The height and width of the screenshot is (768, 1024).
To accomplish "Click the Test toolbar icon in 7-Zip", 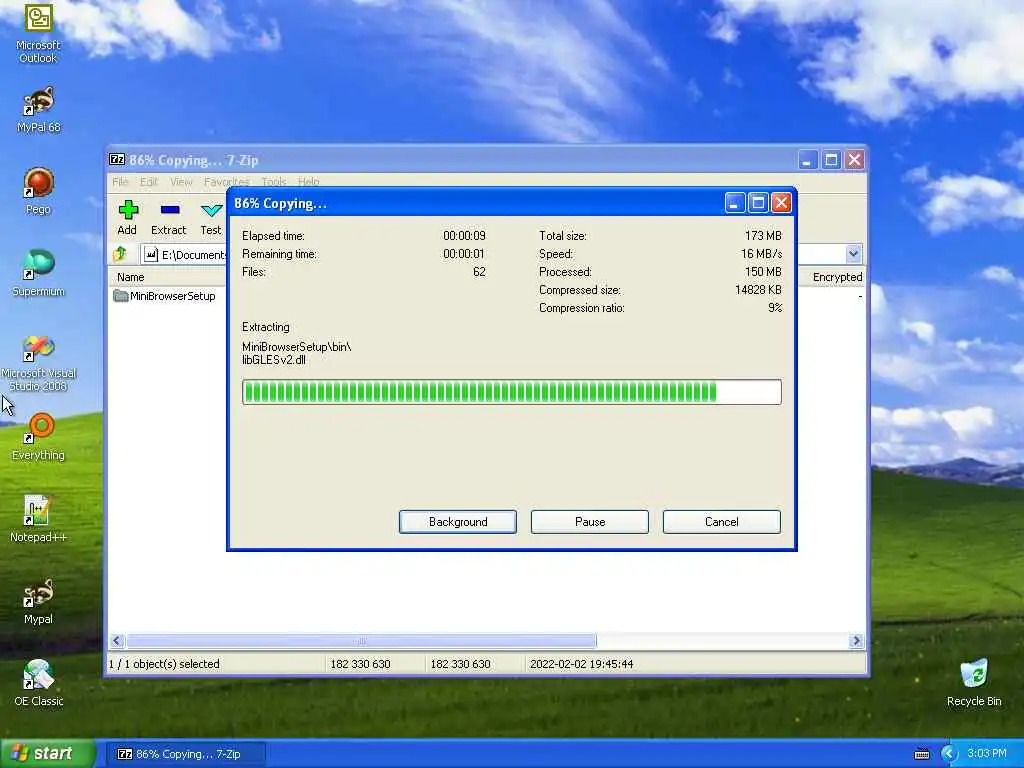I will point(211,218).
